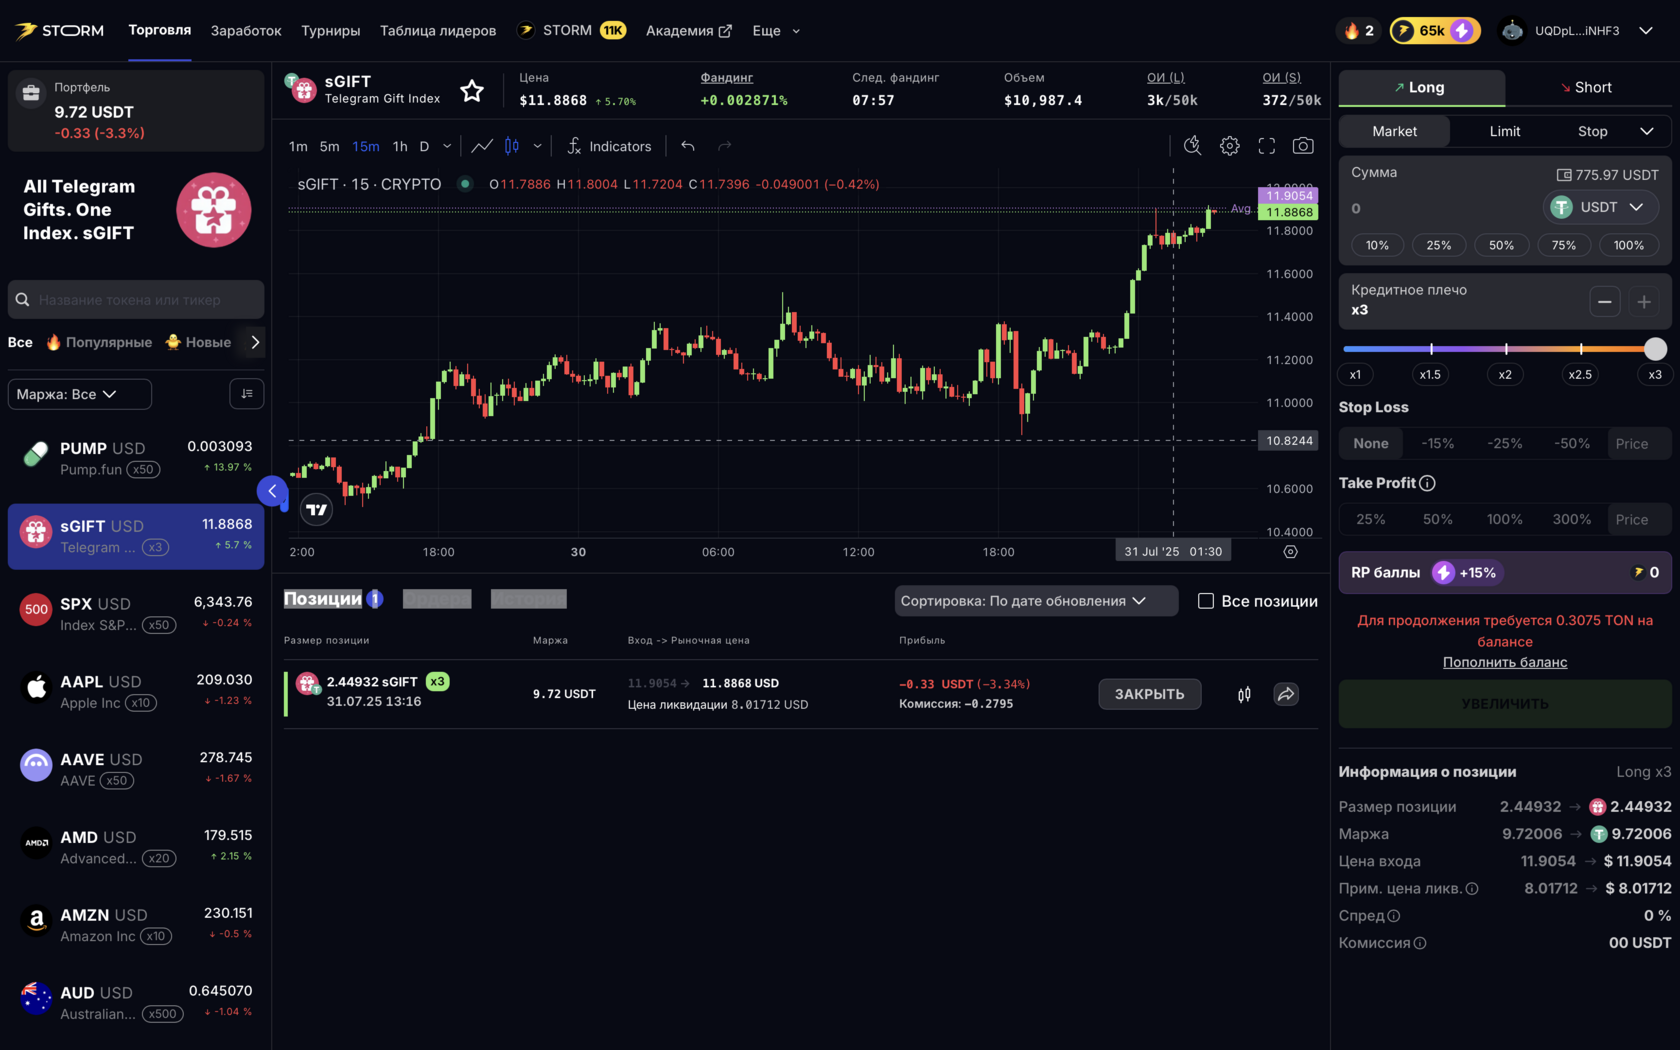
Task: Click the portfolio wallet icon
Action: click(31, 93)
